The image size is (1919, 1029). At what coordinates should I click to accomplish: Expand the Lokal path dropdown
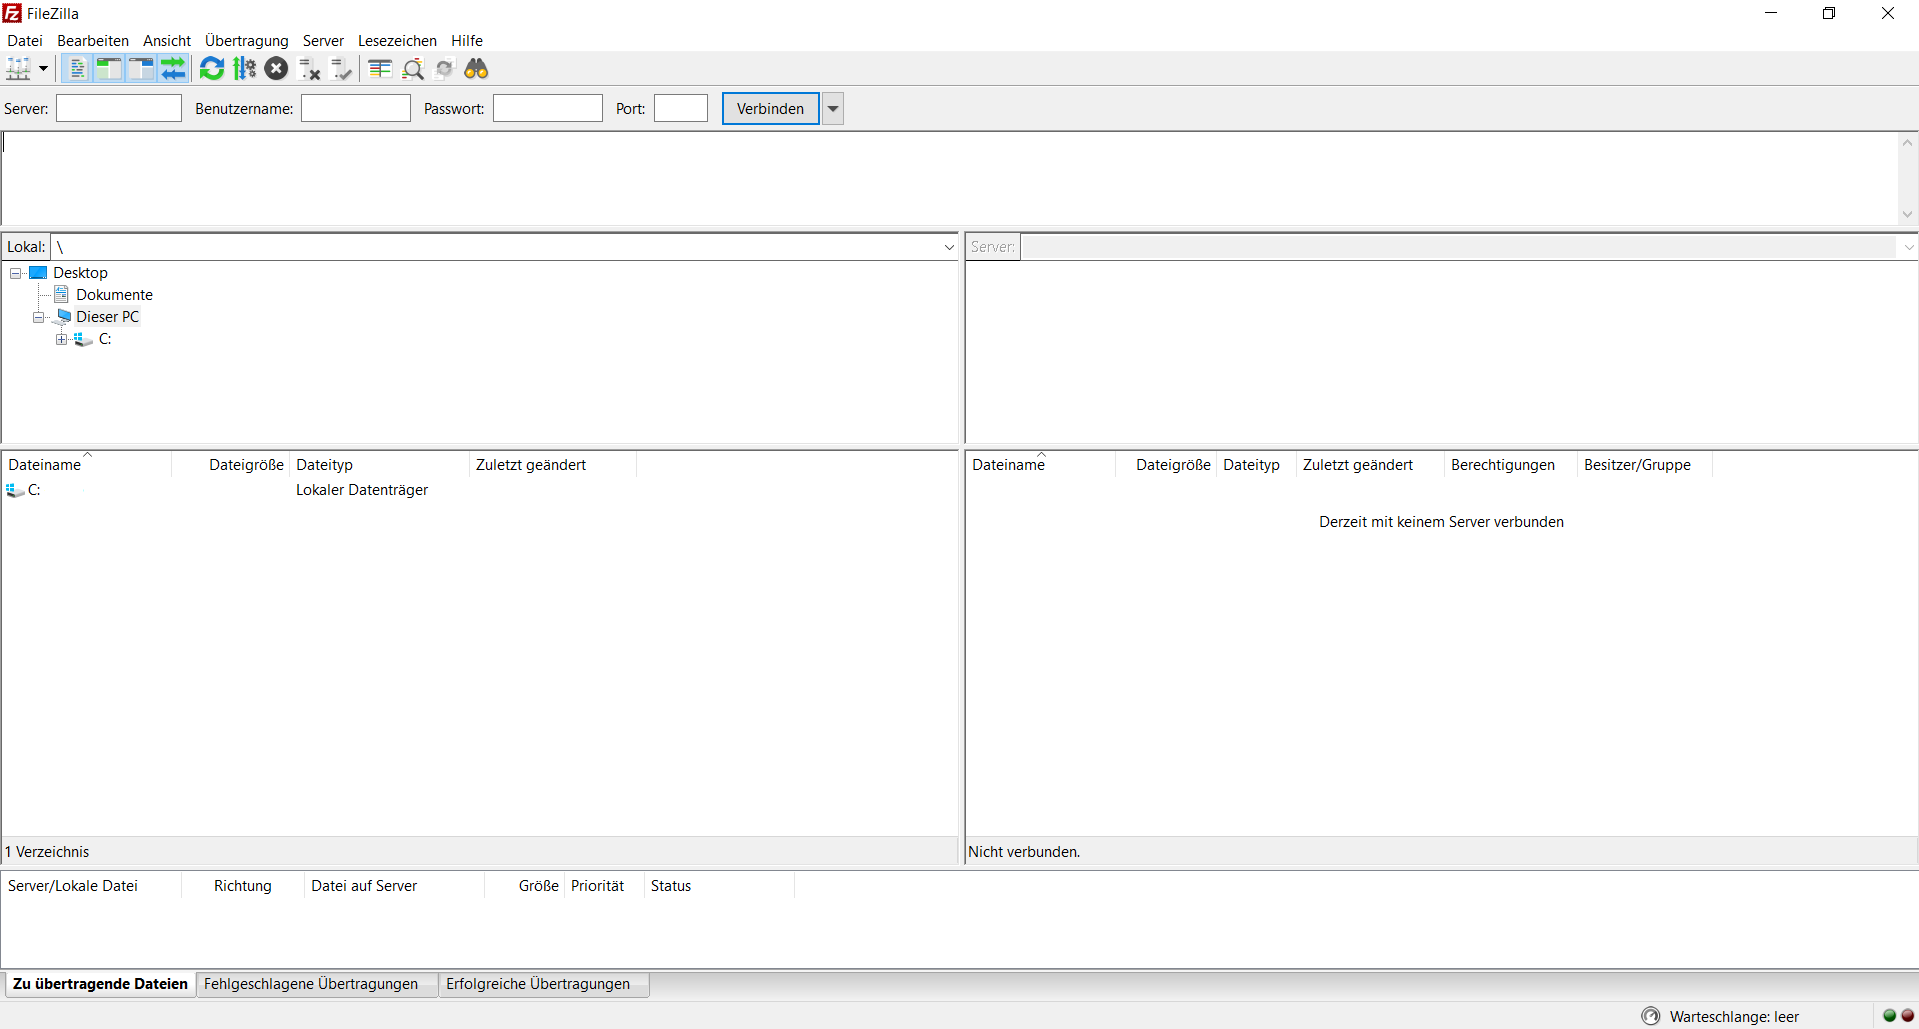coord(949,247)
